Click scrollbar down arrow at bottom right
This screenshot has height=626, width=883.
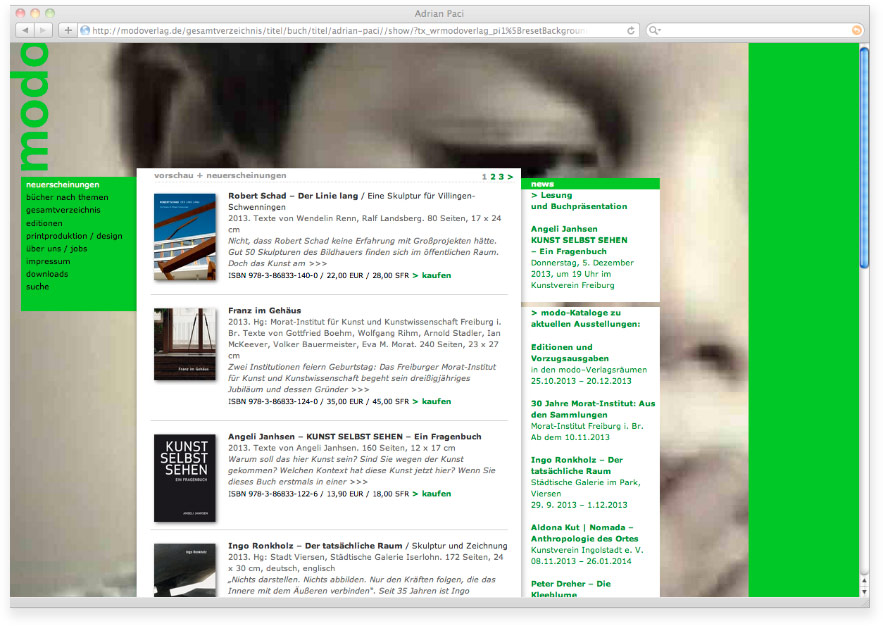[864, 592]
